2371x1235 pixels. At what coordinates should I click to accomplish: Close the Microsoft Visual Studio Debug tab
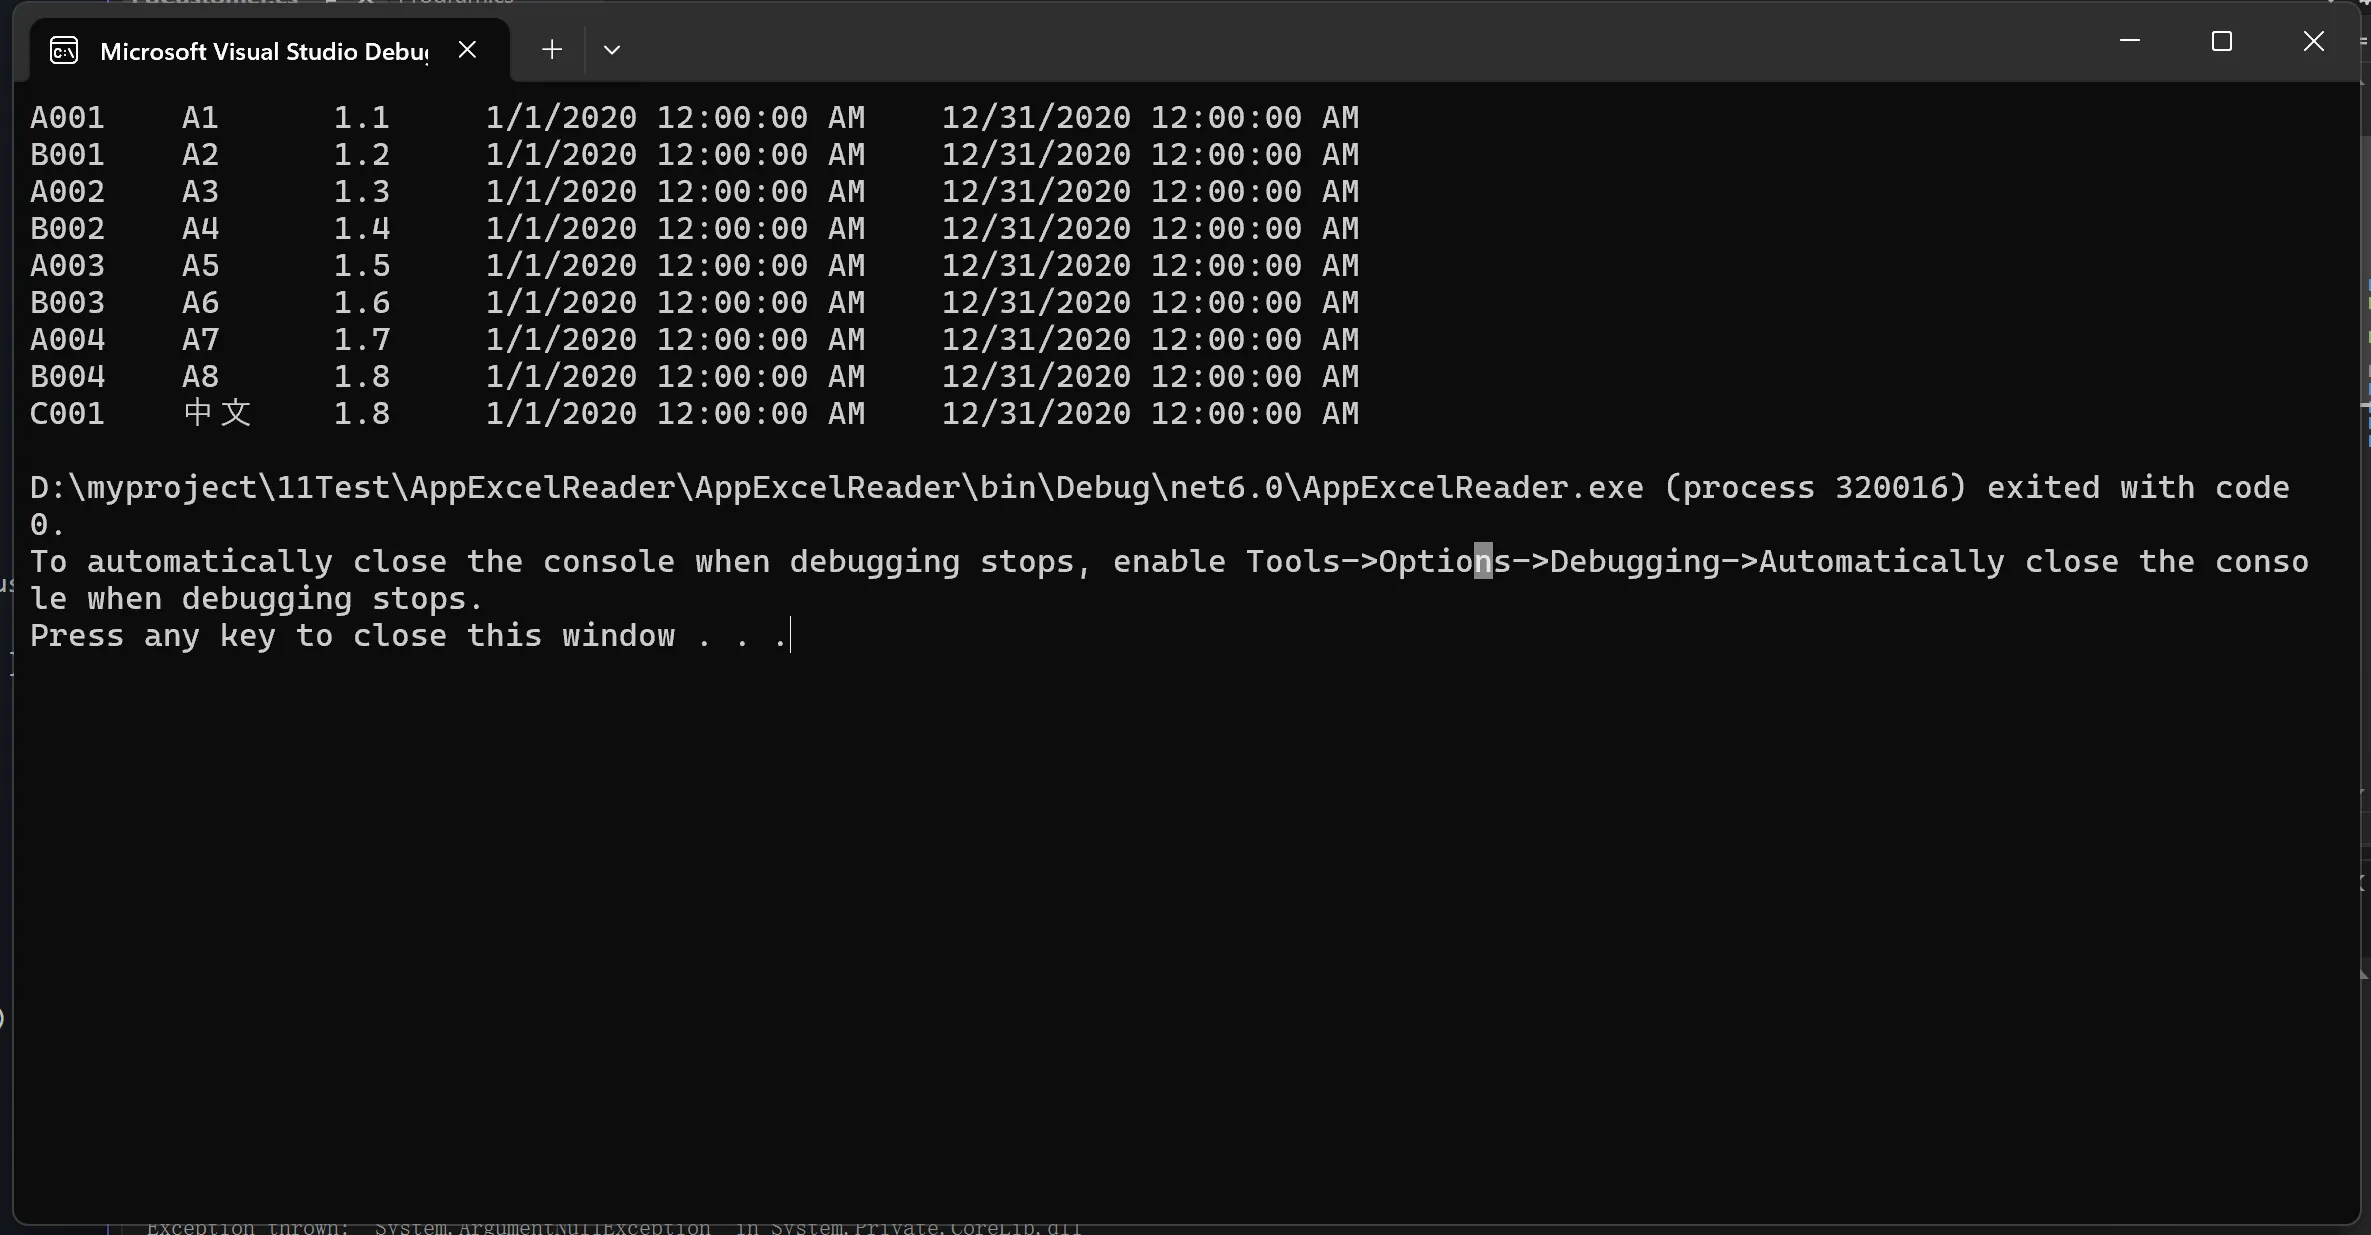467,50
